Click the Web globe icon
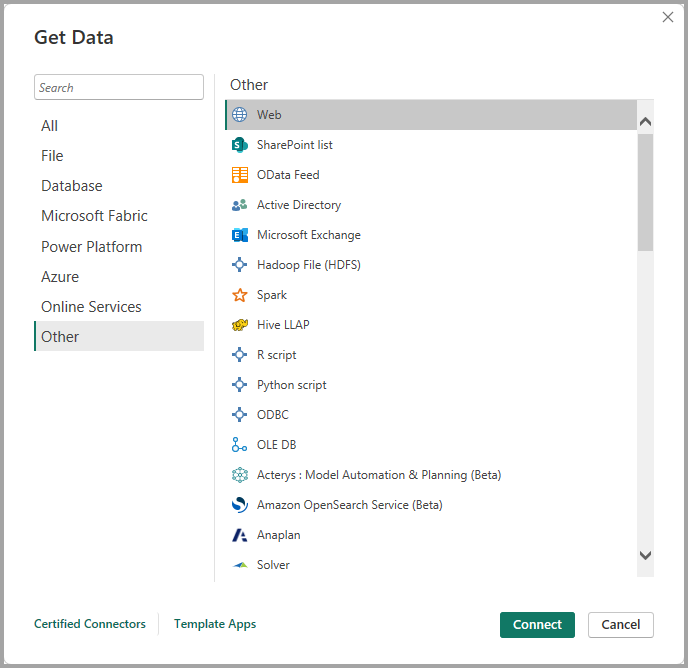This screenshot has height=668, width=688. tap(240, 115)
